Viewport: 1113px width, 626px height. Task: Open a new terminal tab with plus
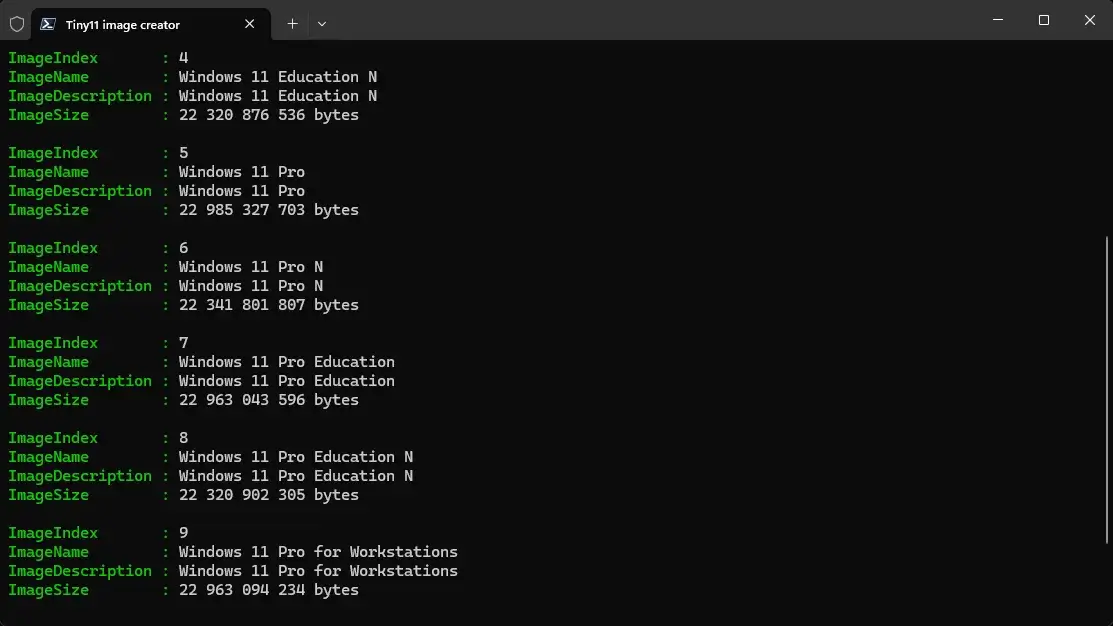pyautogui.click(x=292, y=24)
